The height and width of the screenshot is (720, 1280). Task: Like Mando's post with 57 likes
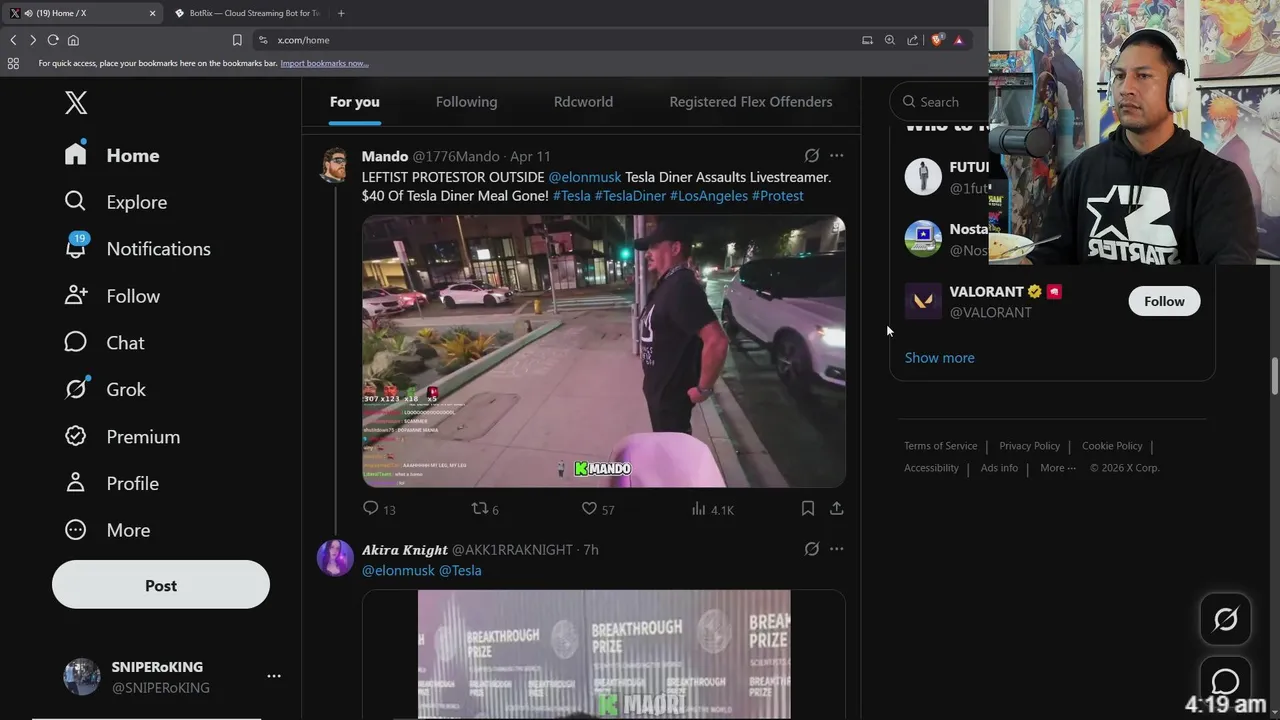598,509
